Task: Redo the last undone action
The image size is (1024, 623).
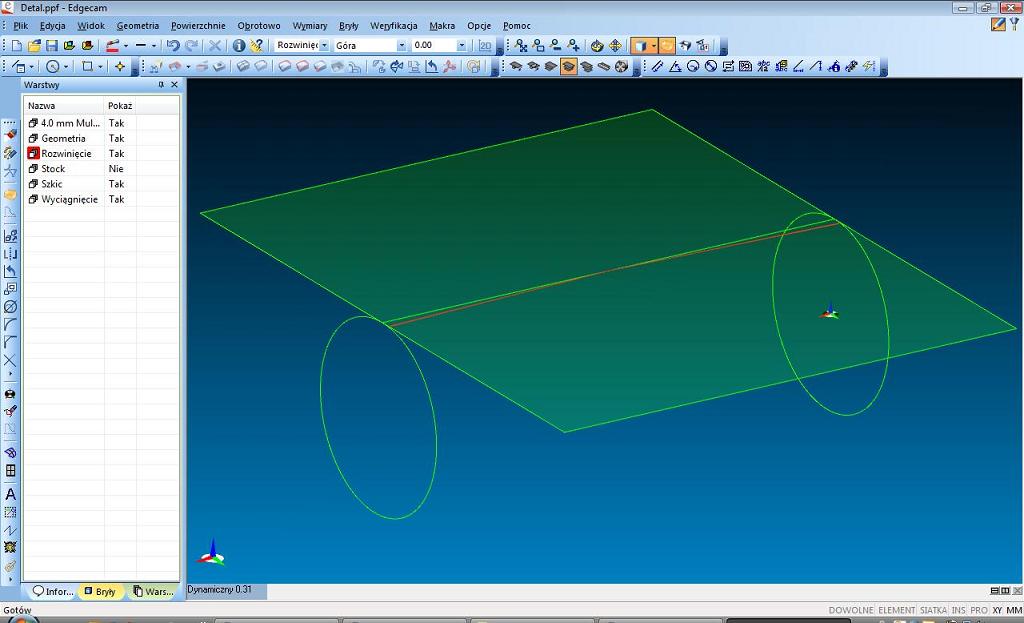Action: pos(191,46)
